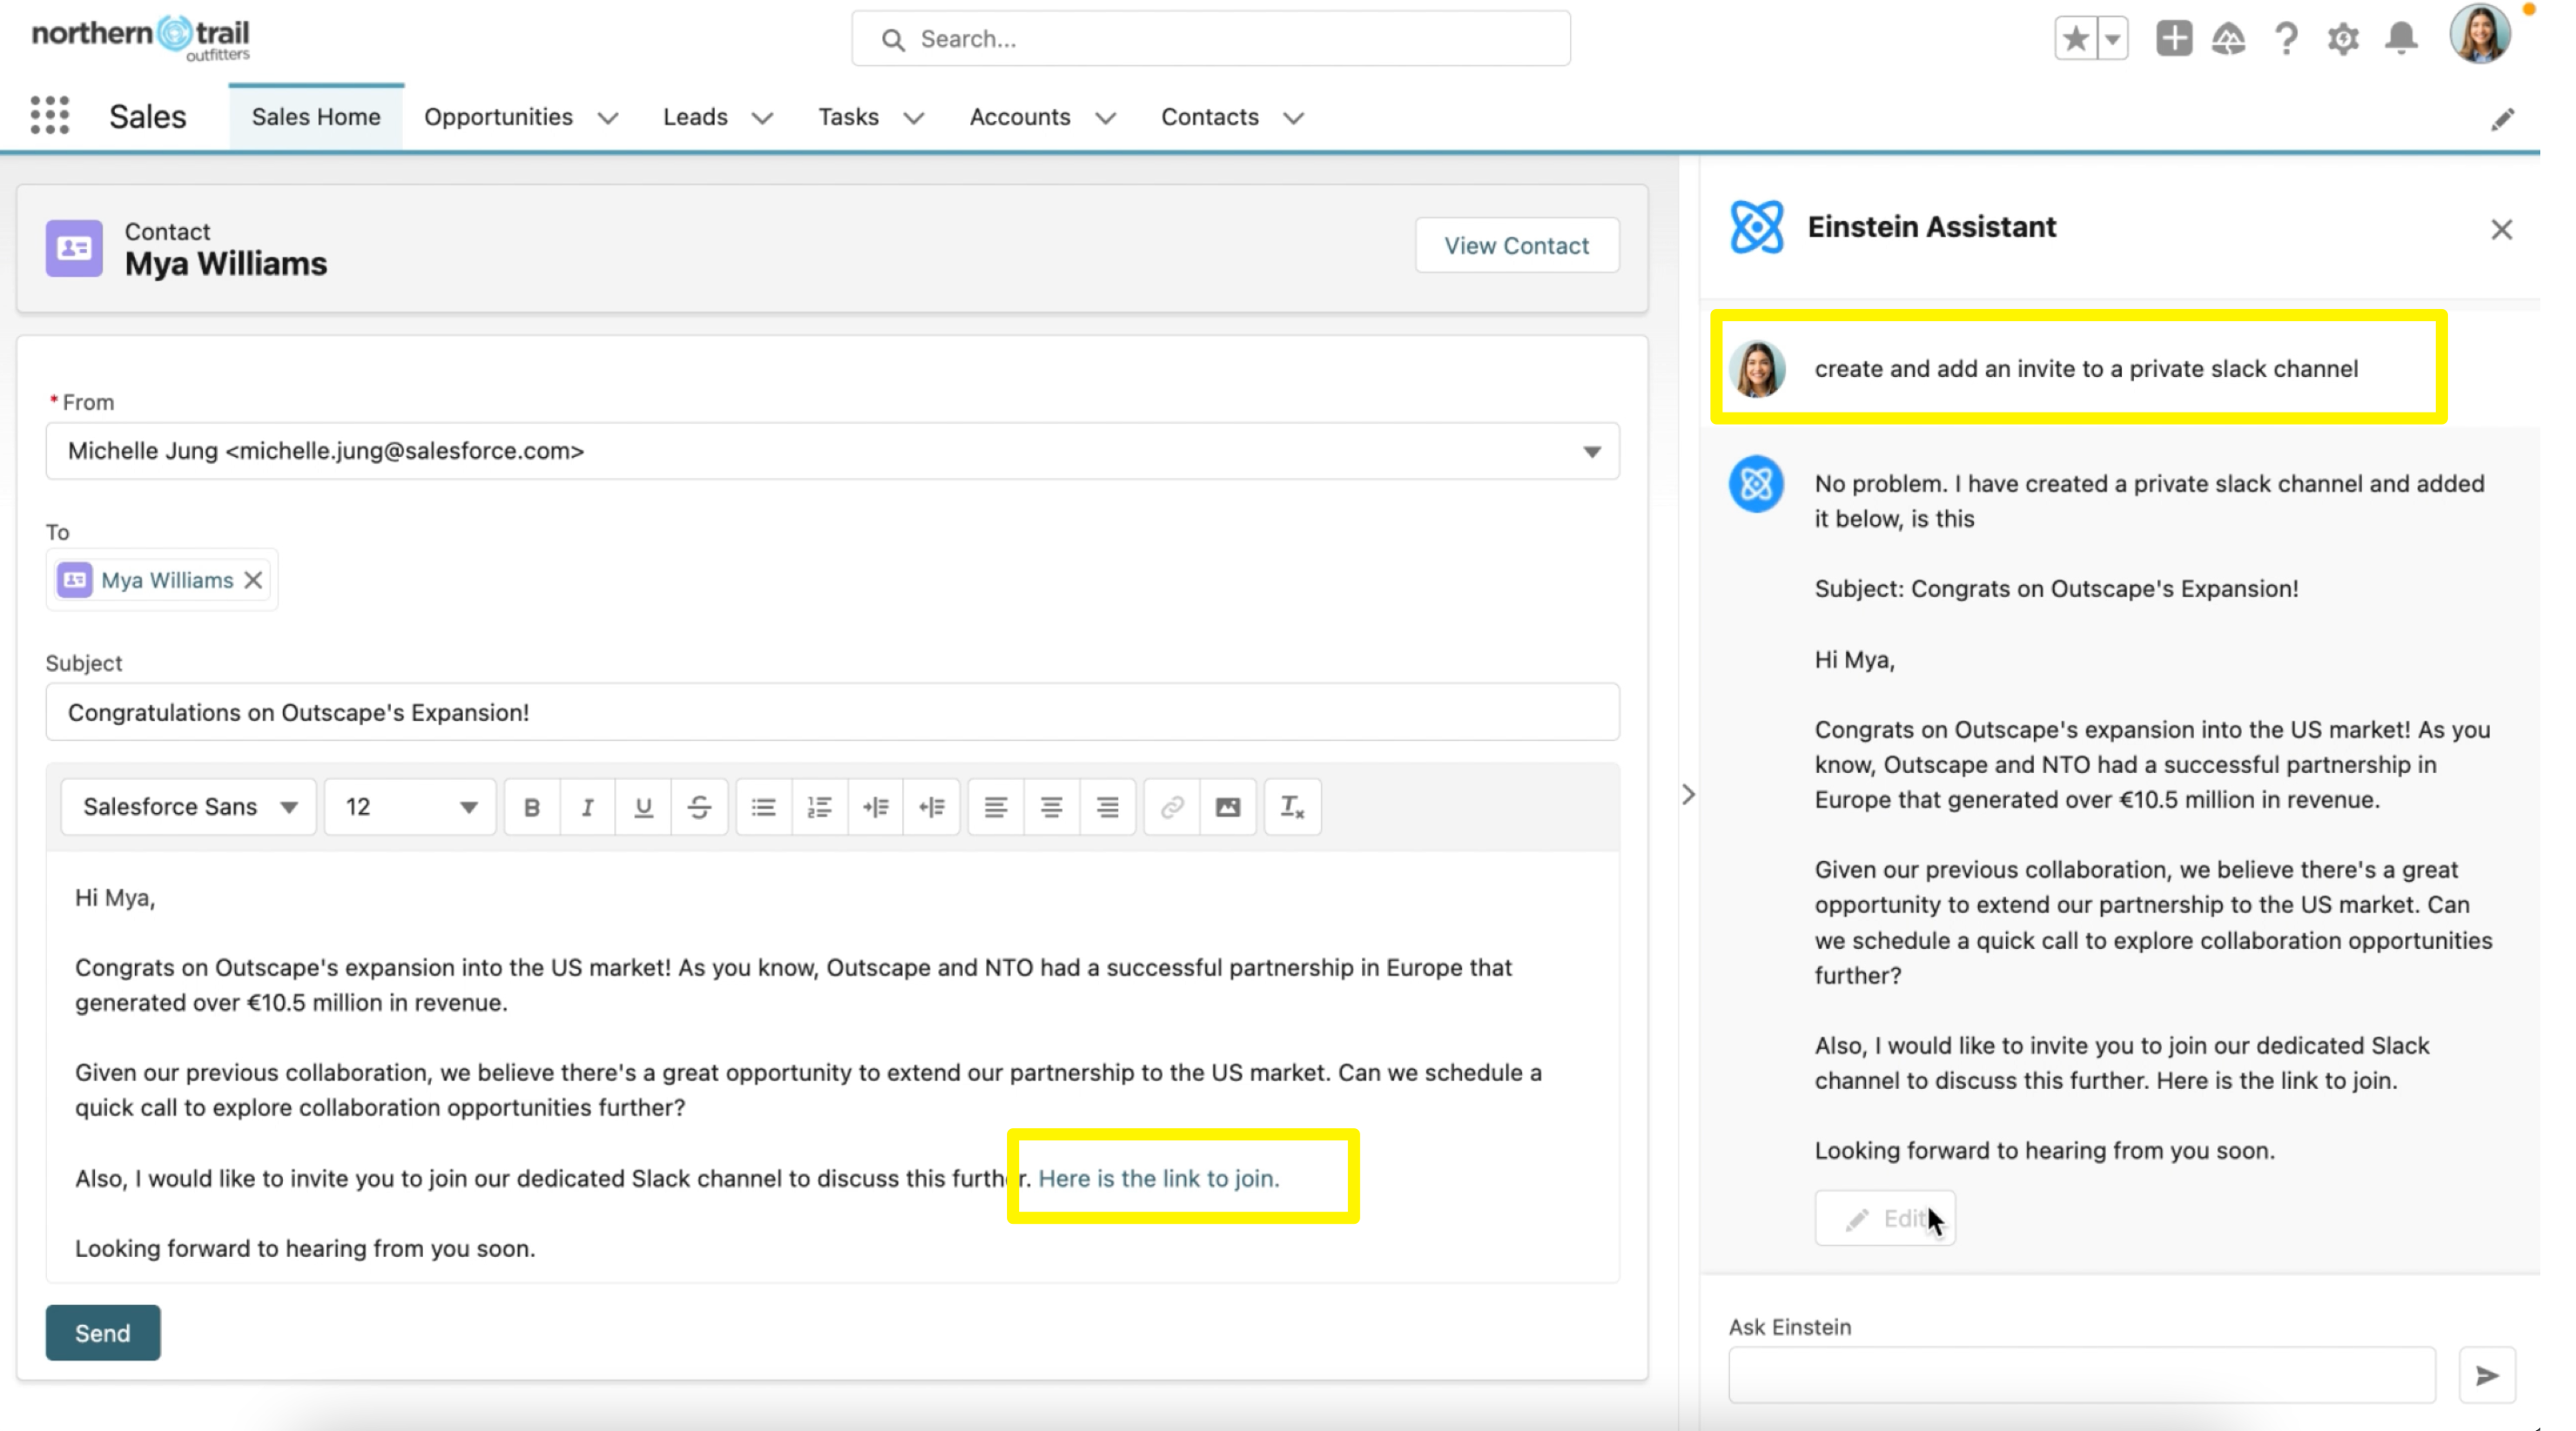Close the Einstein Assistant panel
Viewport: 2576px width, 1431px height.
tap(2501, 230)
